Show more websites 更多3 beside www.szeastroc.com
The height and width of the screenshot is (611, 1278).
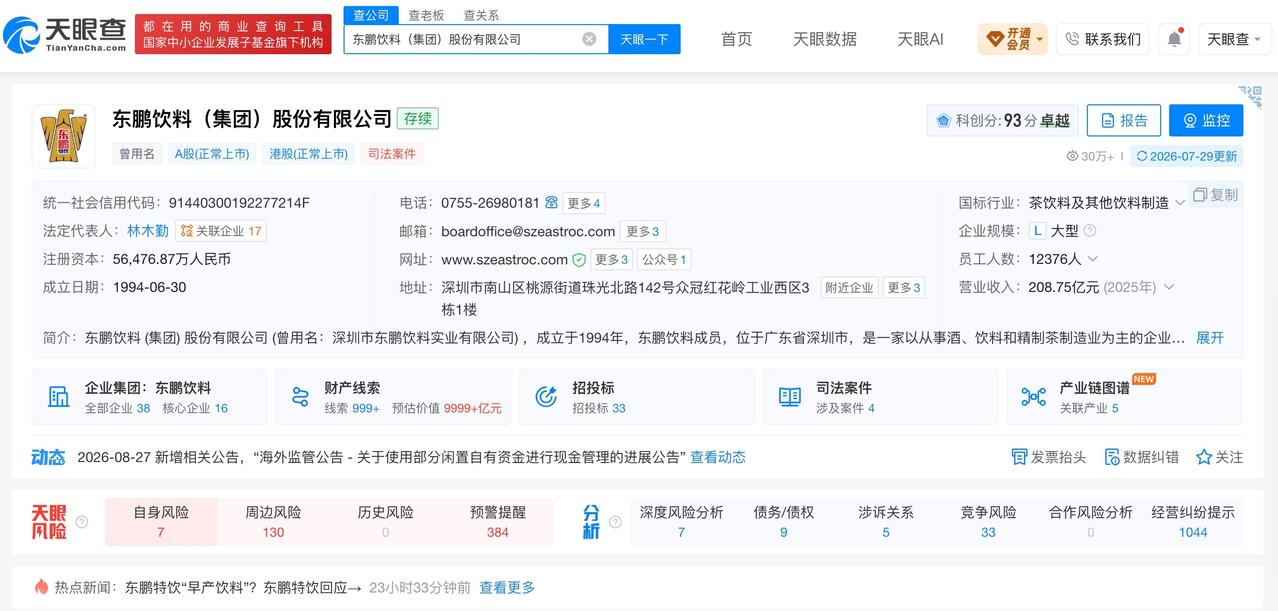point(612,260)
